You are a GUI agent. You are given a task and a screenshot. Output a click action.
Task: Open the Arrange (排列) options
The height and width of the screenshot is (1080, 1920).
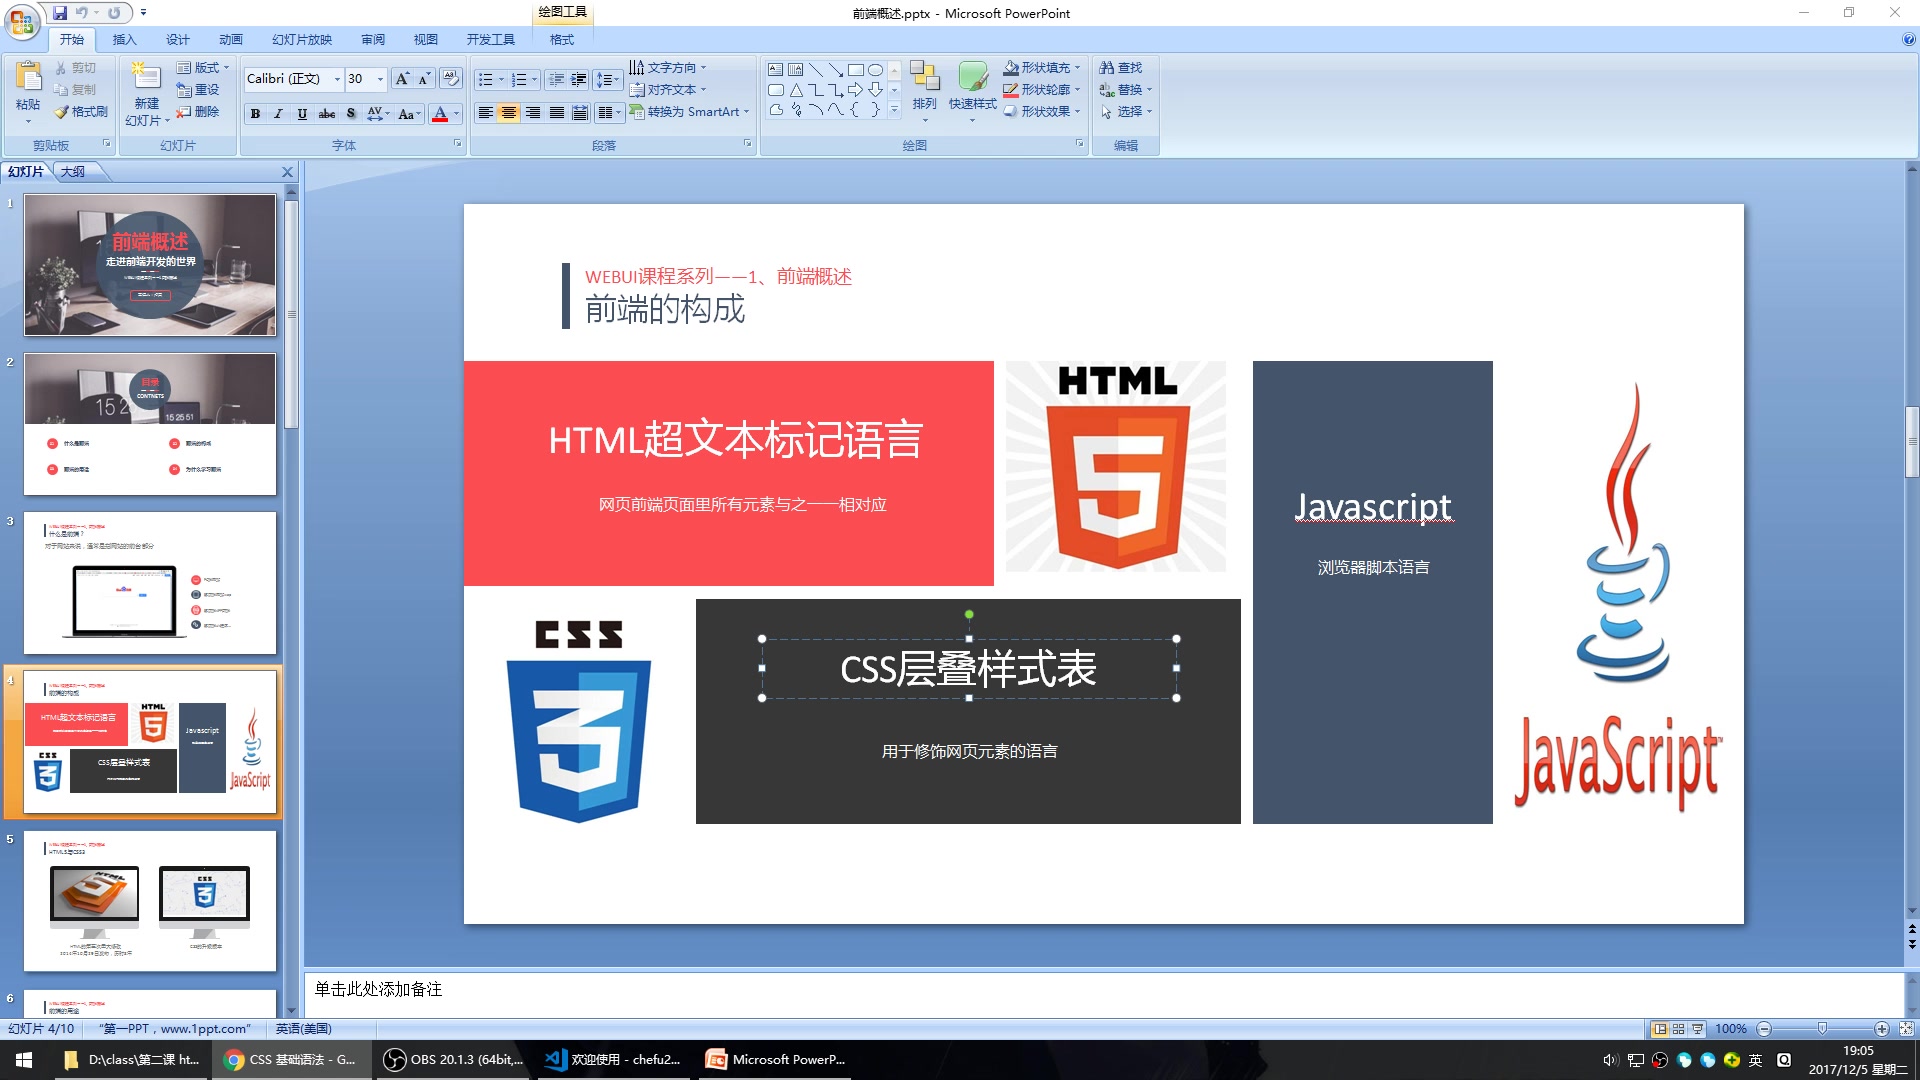924,90
